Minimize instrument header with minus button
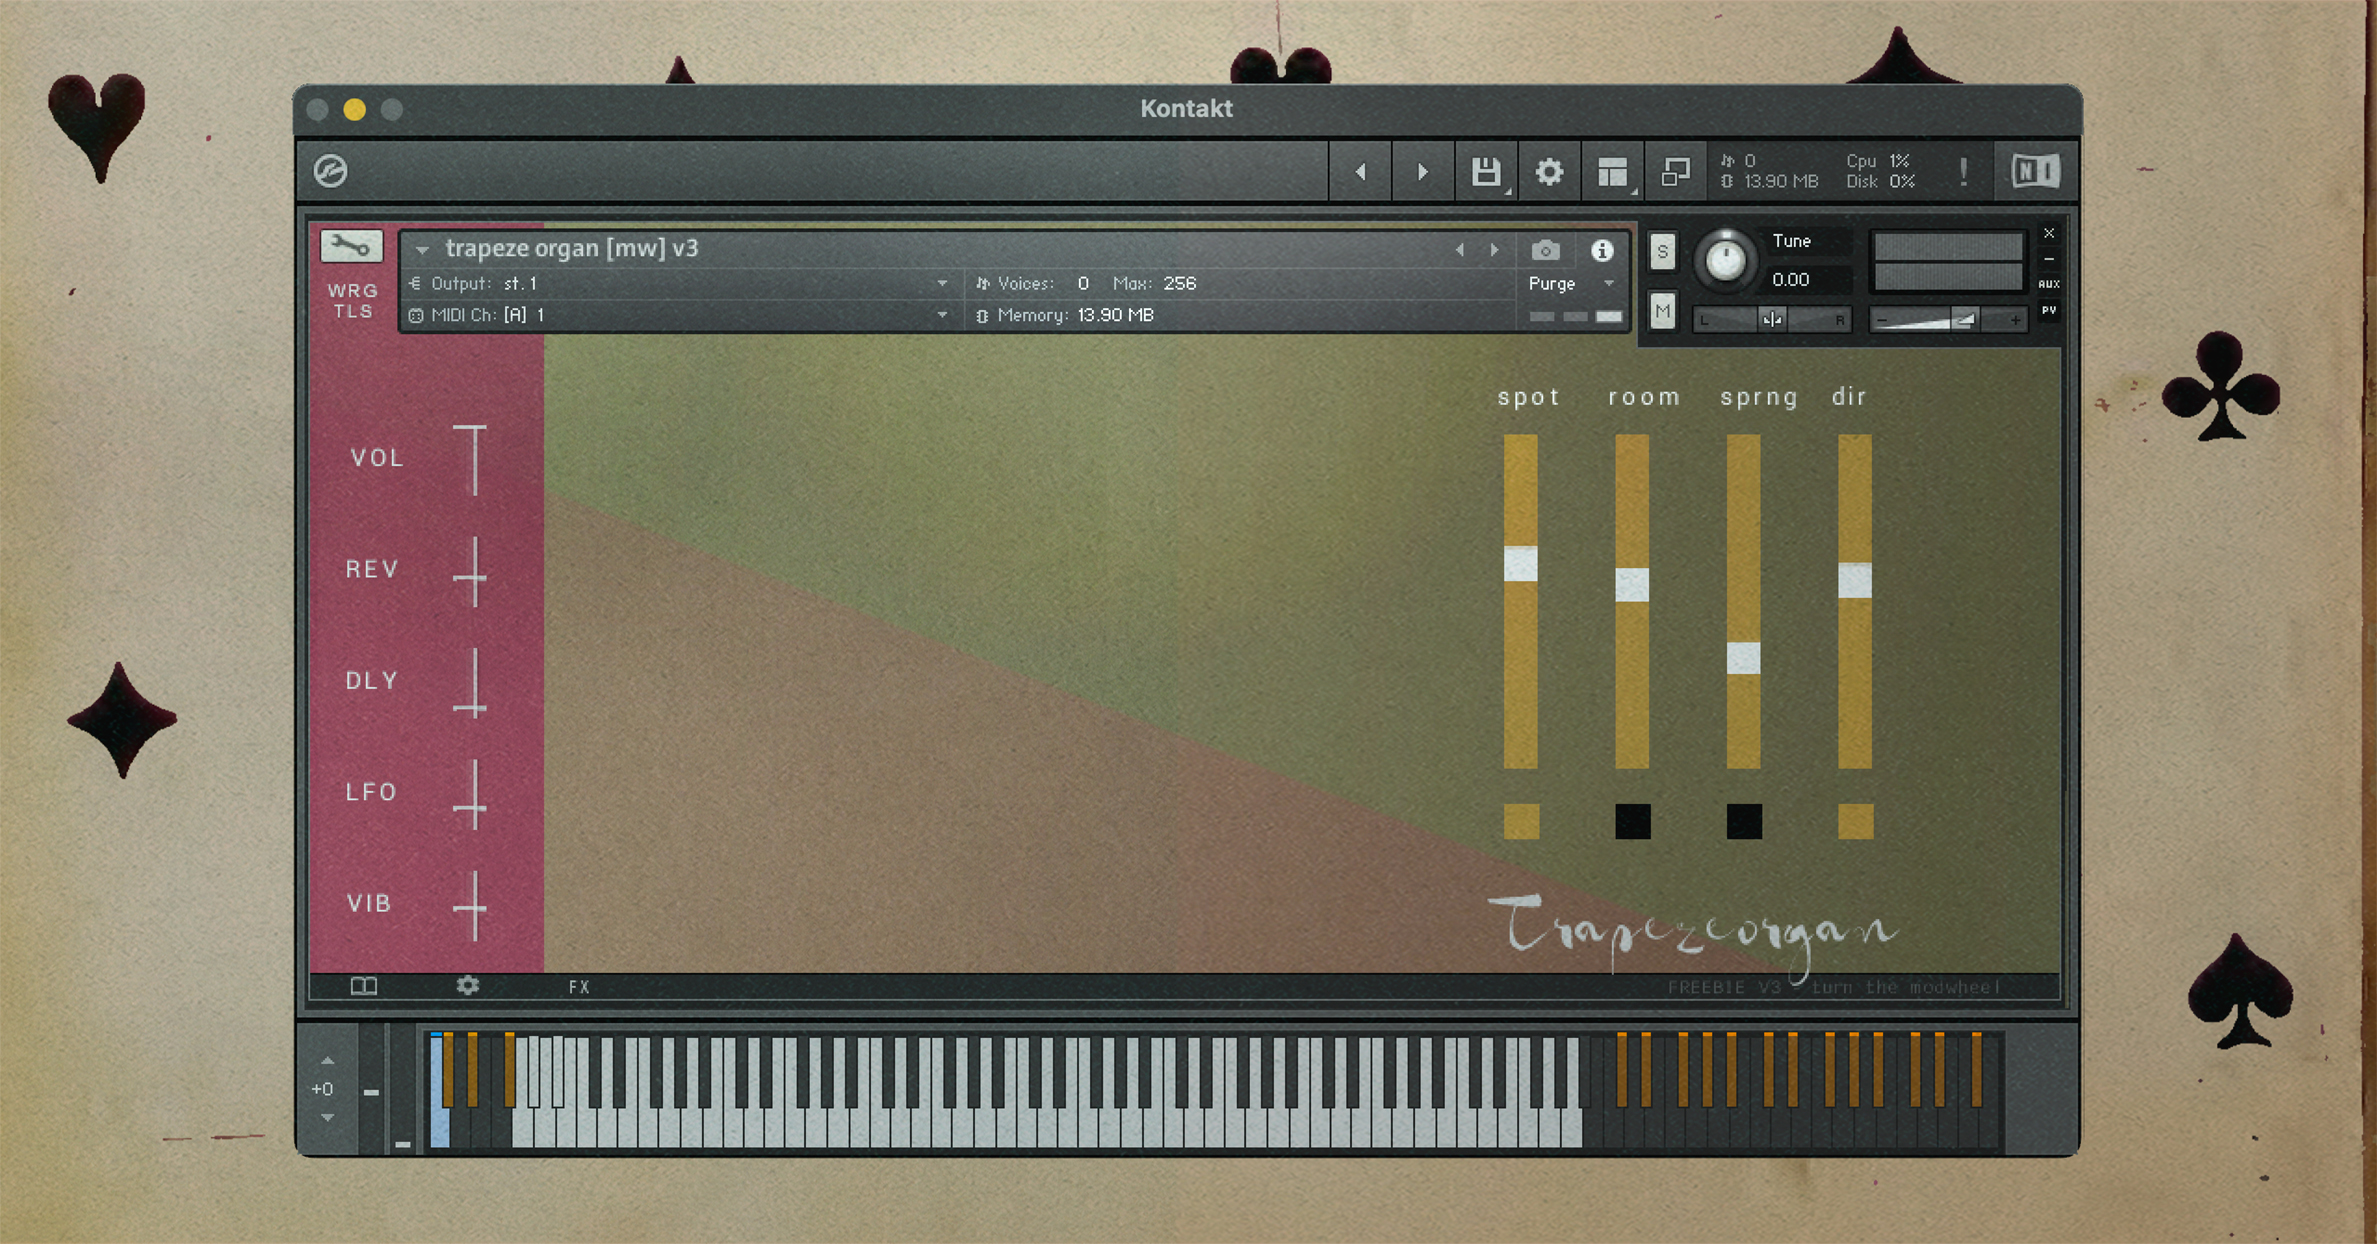The height and width of the screenshot is (1244, 2377). coord(2049,259)
